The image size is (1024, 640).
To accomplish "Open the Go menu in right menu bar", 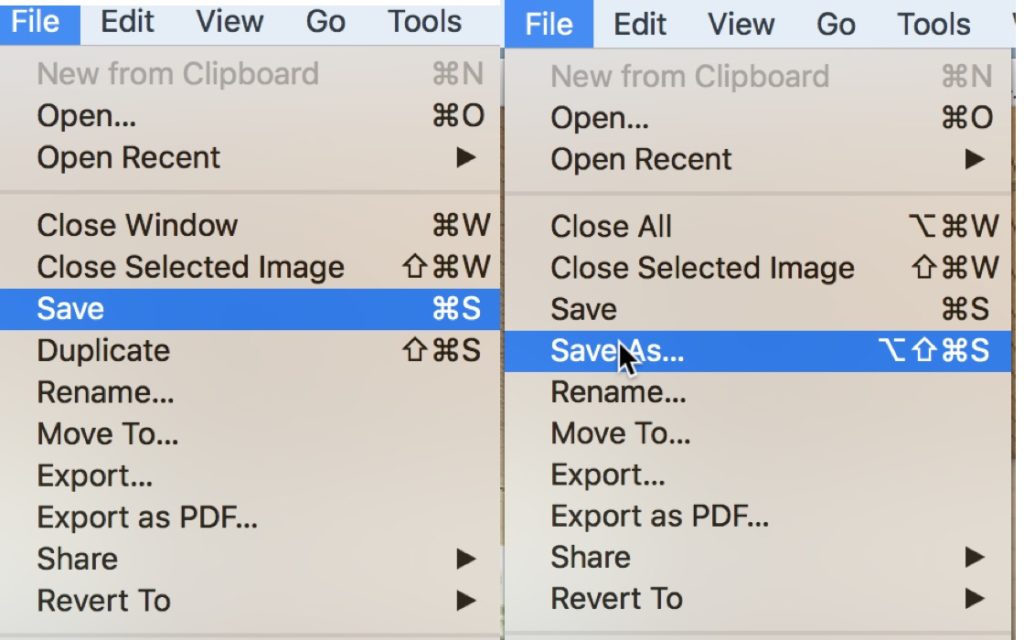I will tap(836, 23).
